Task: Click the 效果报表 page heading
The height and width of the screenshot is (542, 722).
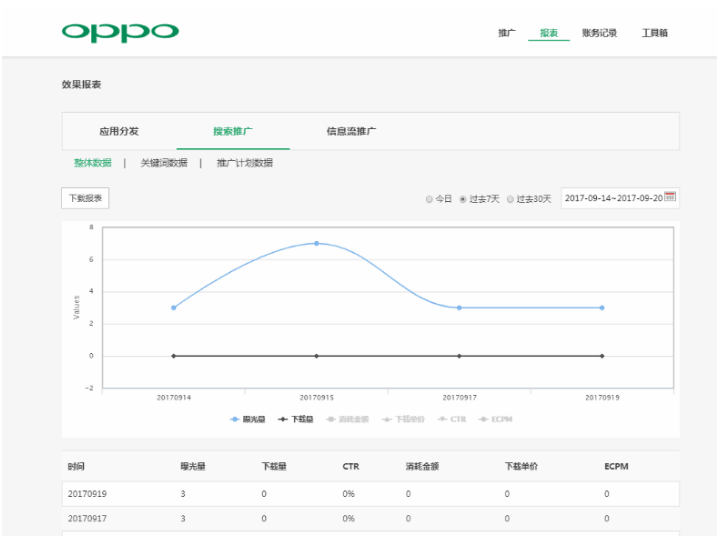Action: point(82,84)
